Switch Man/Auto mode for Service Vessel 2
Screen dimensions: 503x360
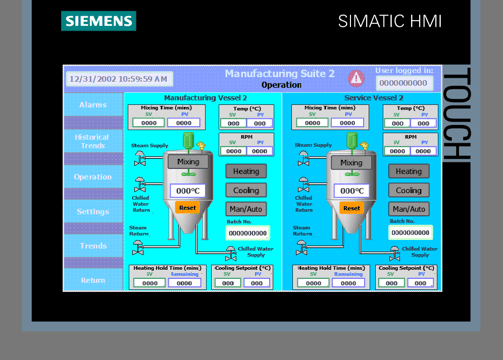[409, 209]
